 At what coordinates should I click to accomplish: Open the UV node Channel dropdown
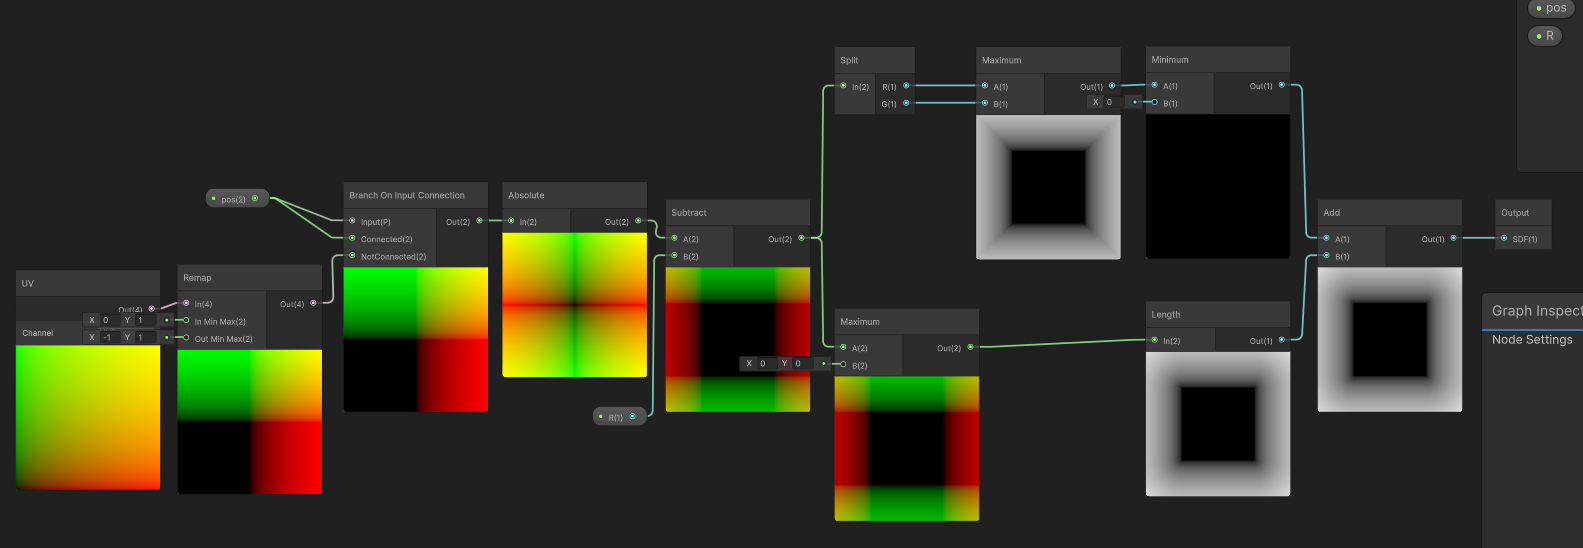[x=50, y=333]
